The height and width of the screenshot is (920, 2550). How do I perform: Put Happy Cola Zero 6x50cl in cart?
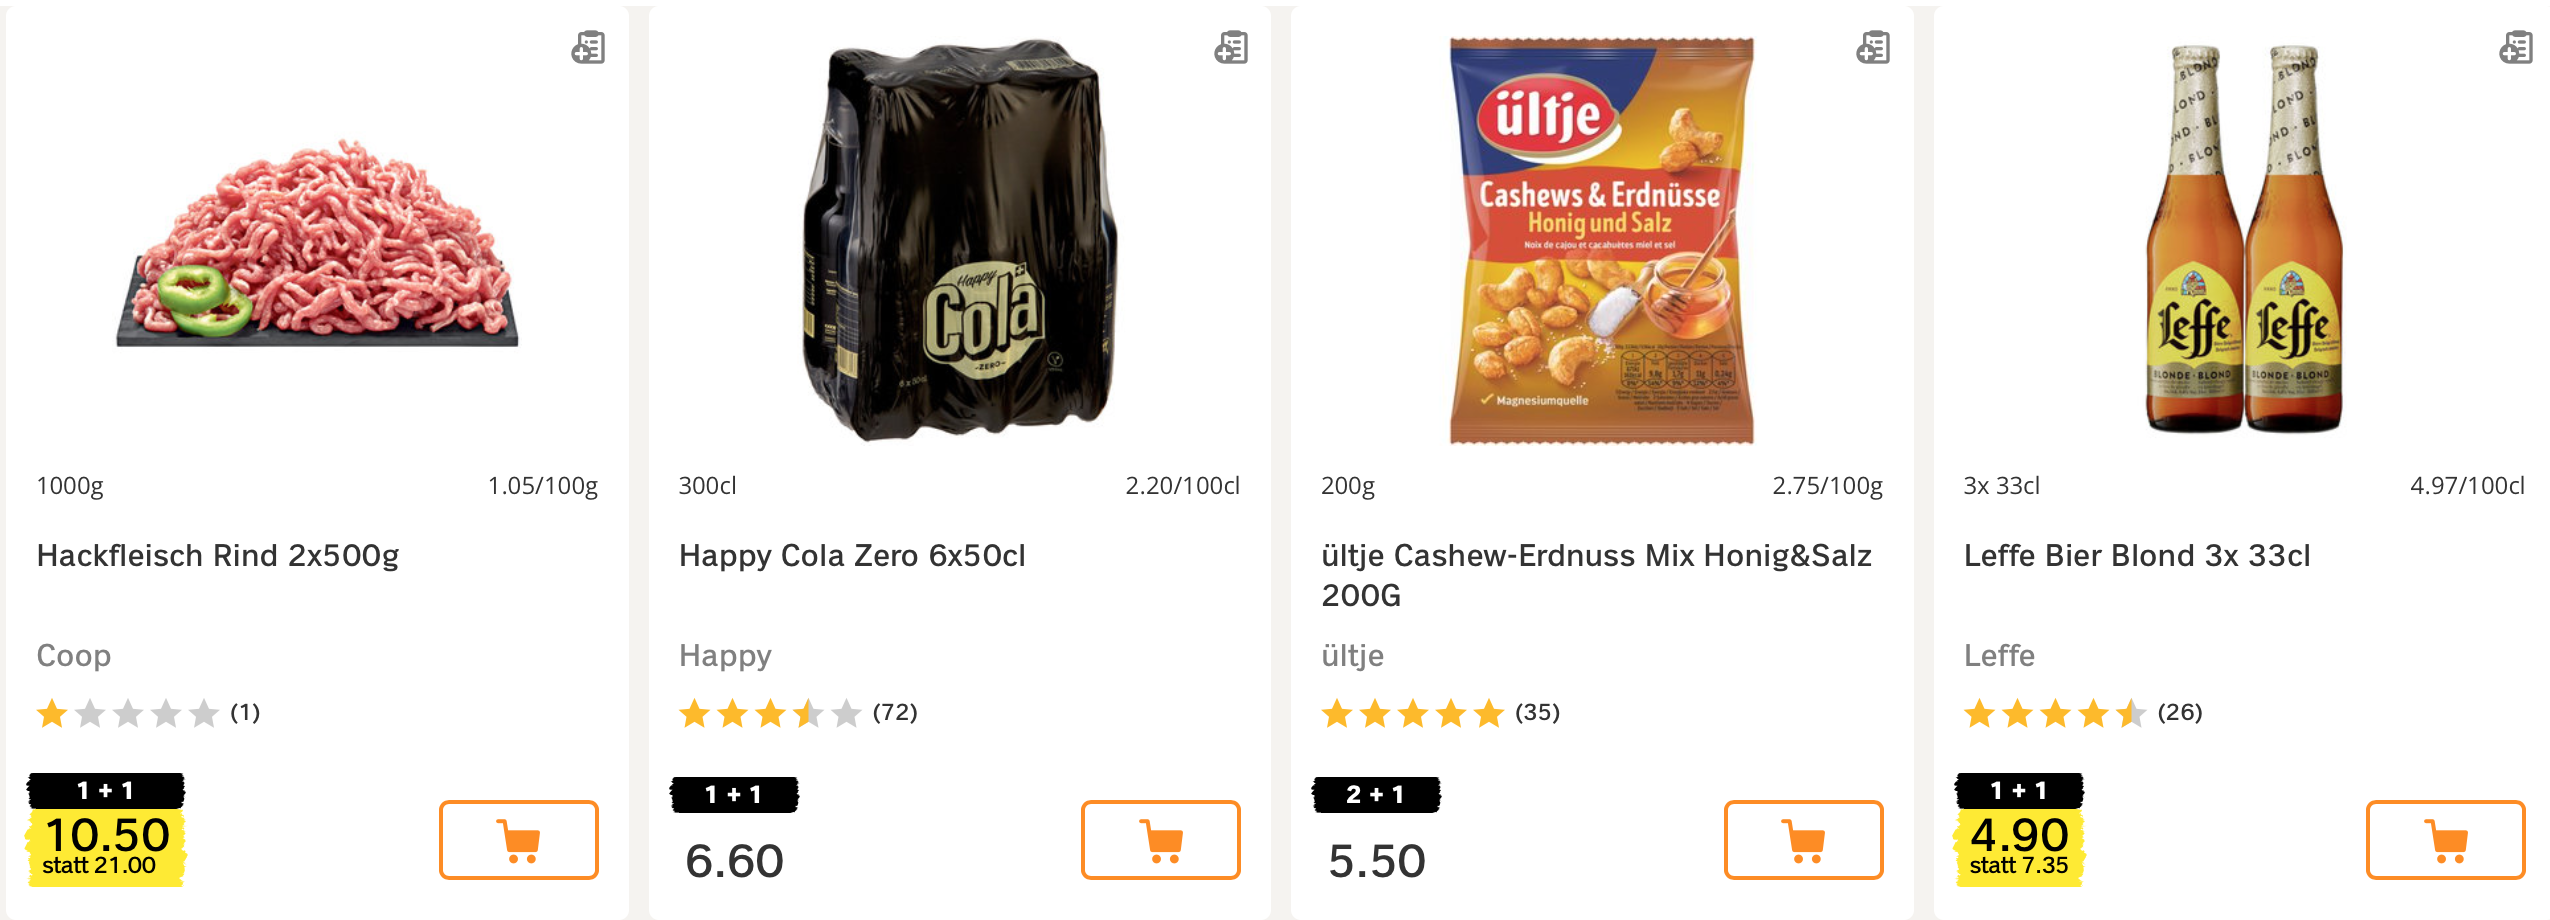point(1160,840)
